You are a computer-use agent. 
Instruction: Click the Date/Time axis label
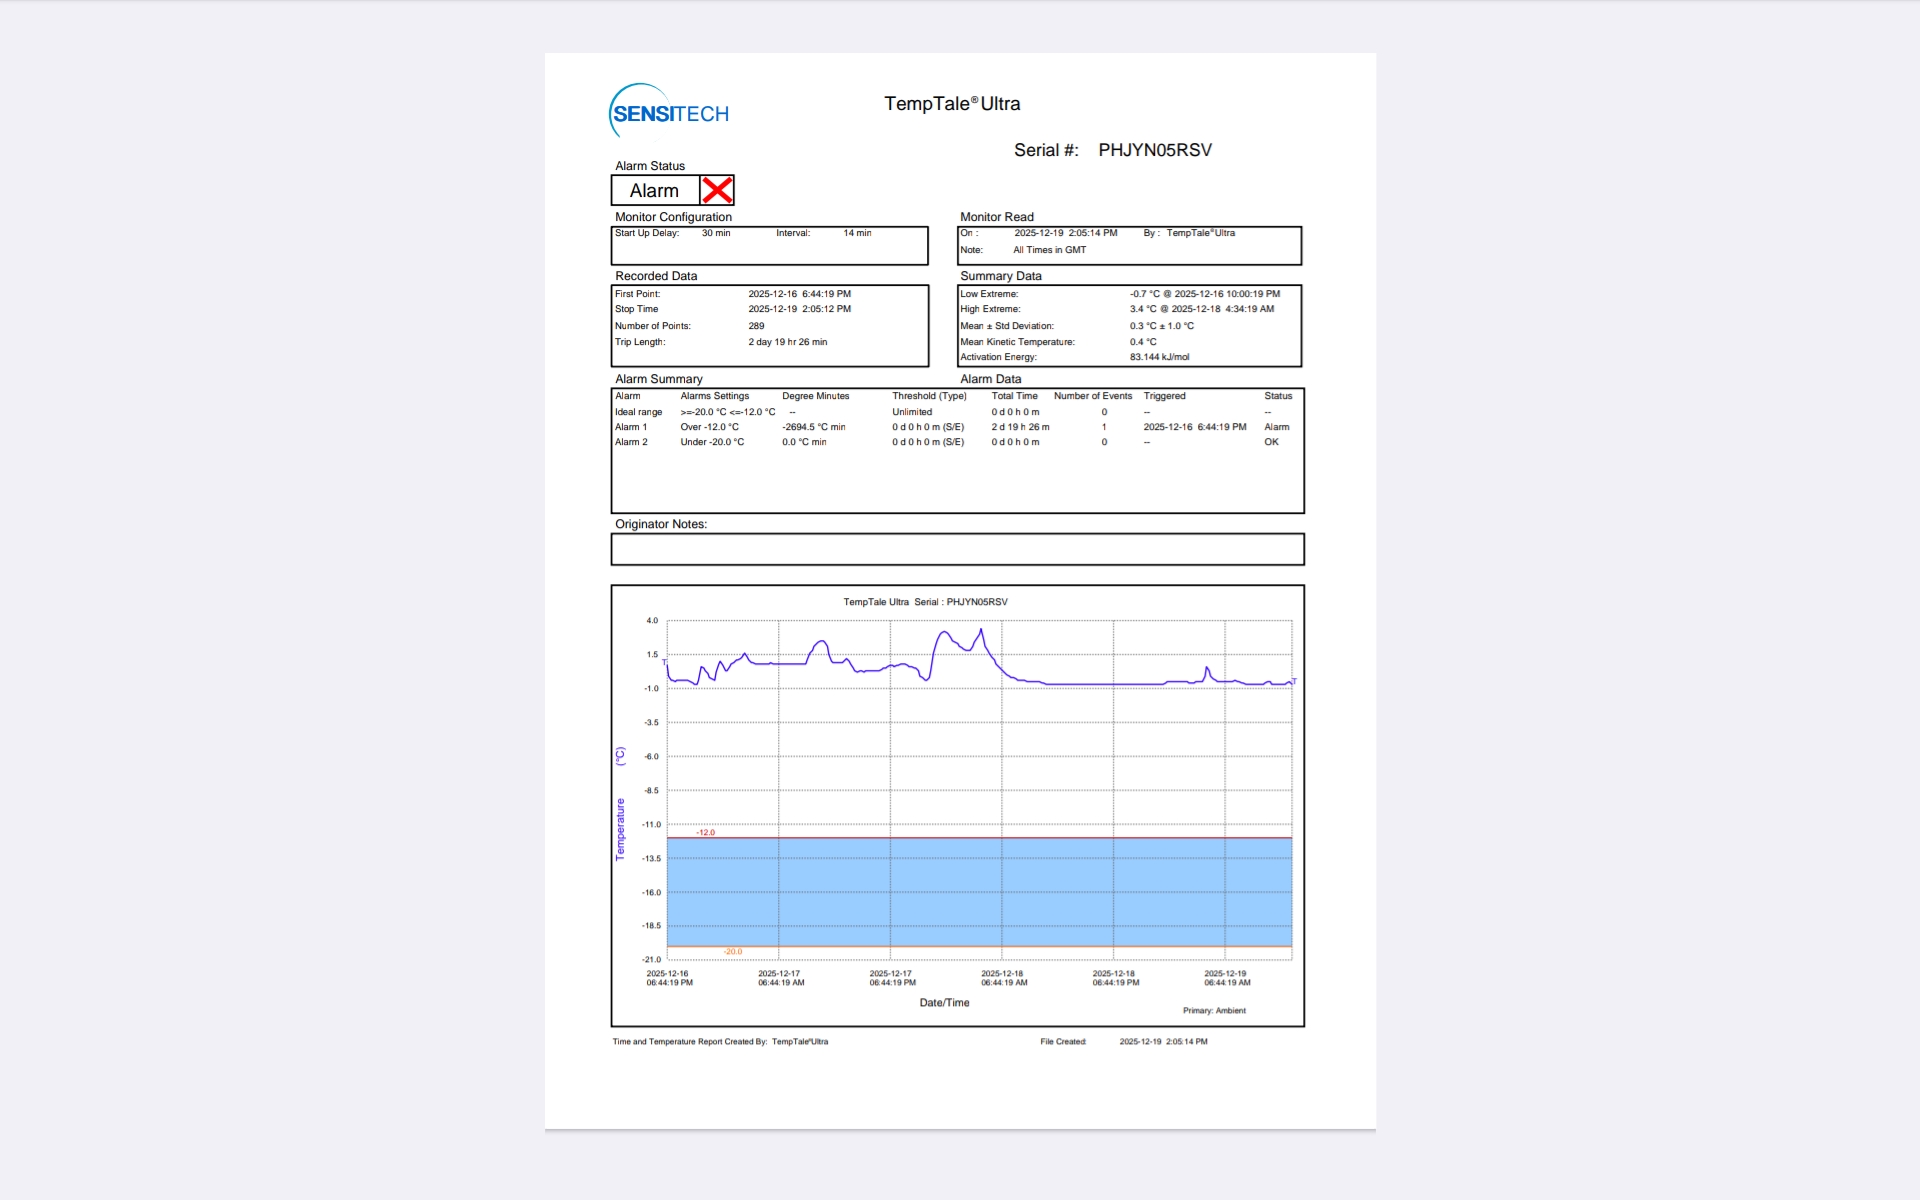tap(944, 1002)
